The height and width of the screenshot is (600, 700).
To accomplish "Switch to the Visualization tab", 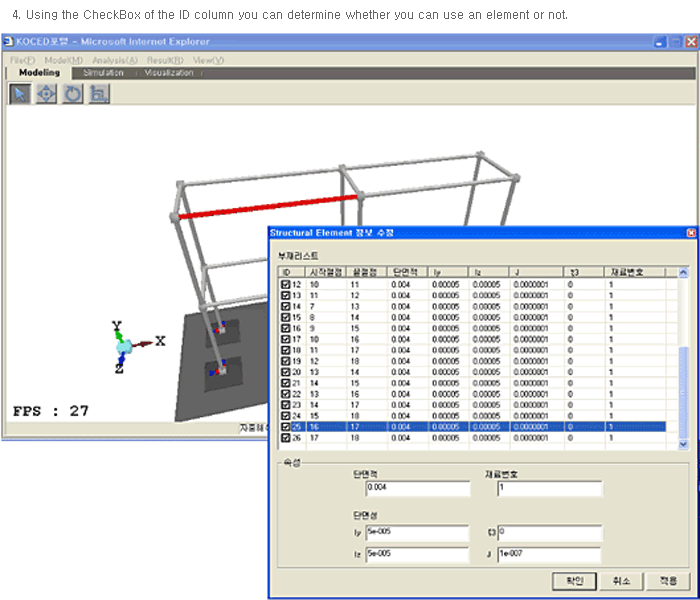I will [x=168, y=73].
